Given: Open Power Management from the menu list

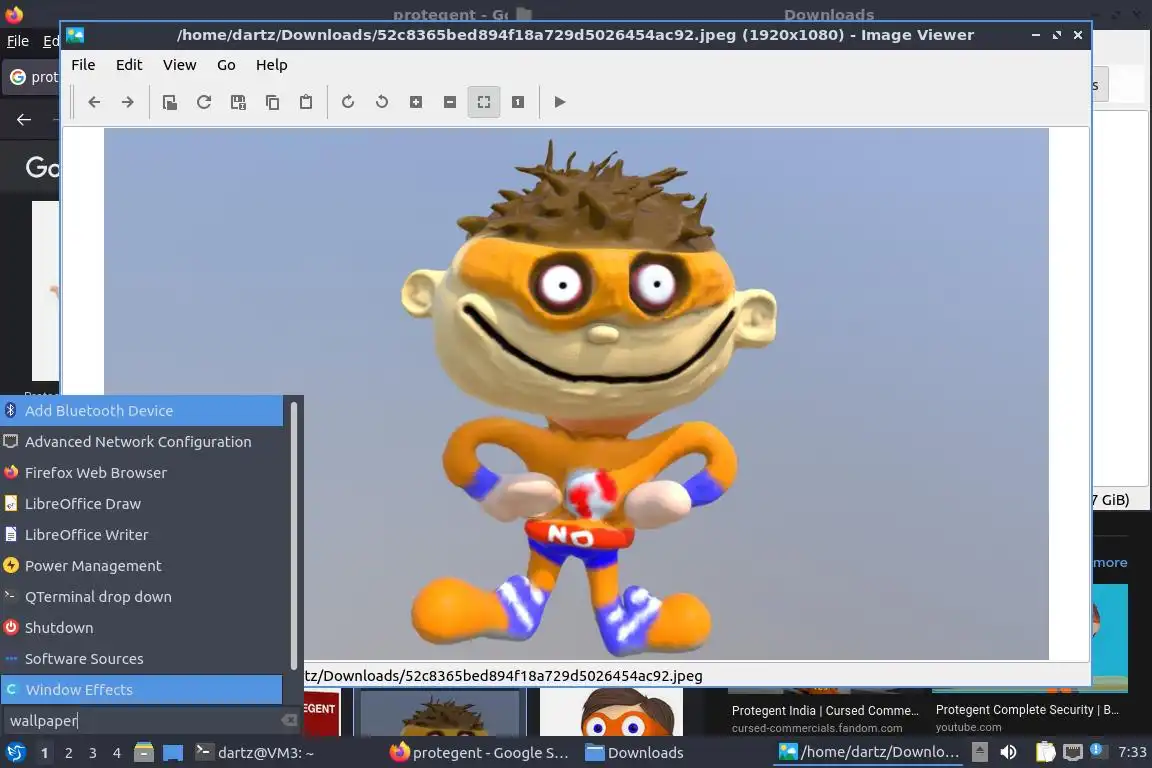Looking at the screenshot, I should coord(142,566).
